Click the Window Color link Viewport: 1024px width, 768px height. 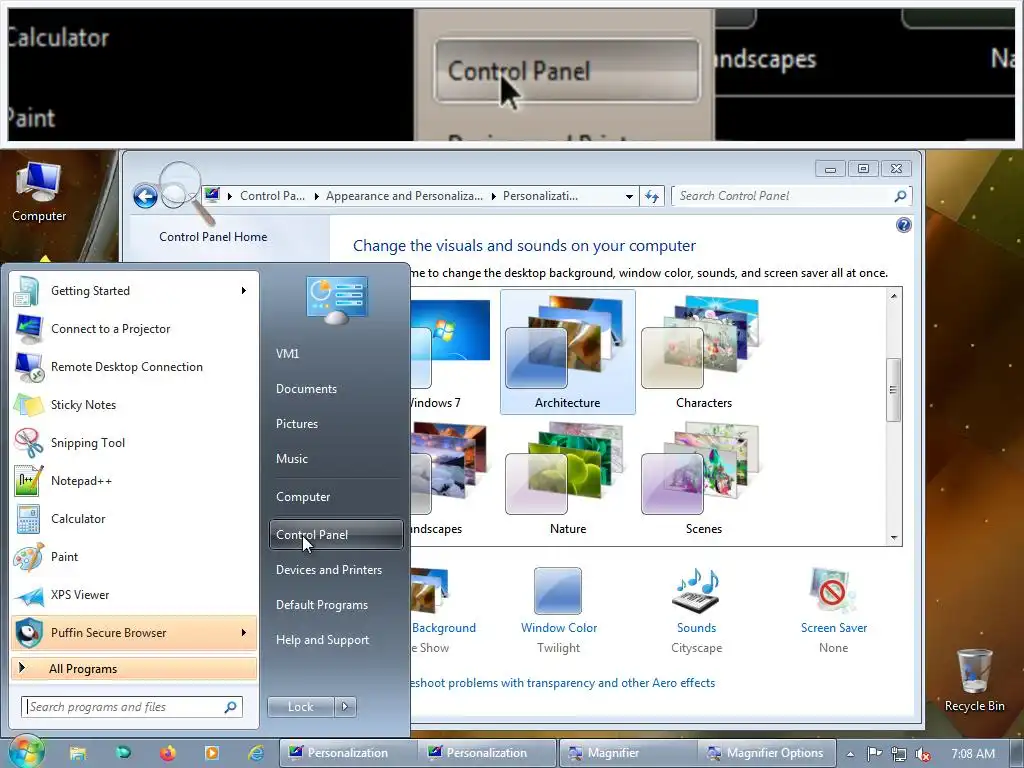tap(558, 628)
